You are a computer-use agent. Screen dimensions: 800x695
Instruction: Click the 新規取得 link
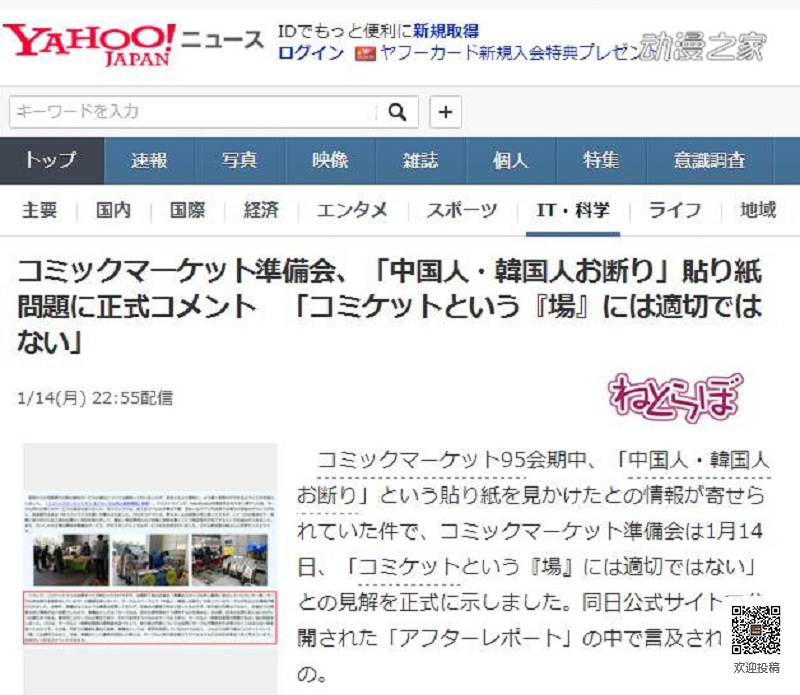click(446, 31)
